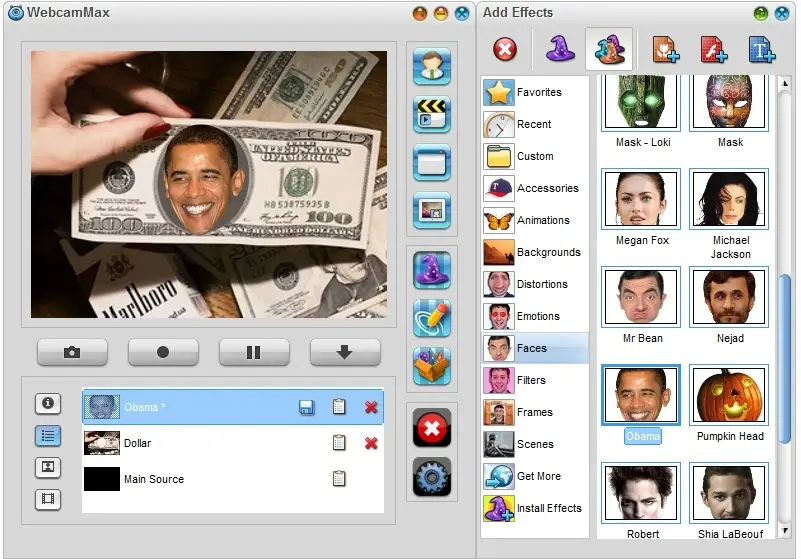Apply the Mask - Loki face effect

[641, 102]
